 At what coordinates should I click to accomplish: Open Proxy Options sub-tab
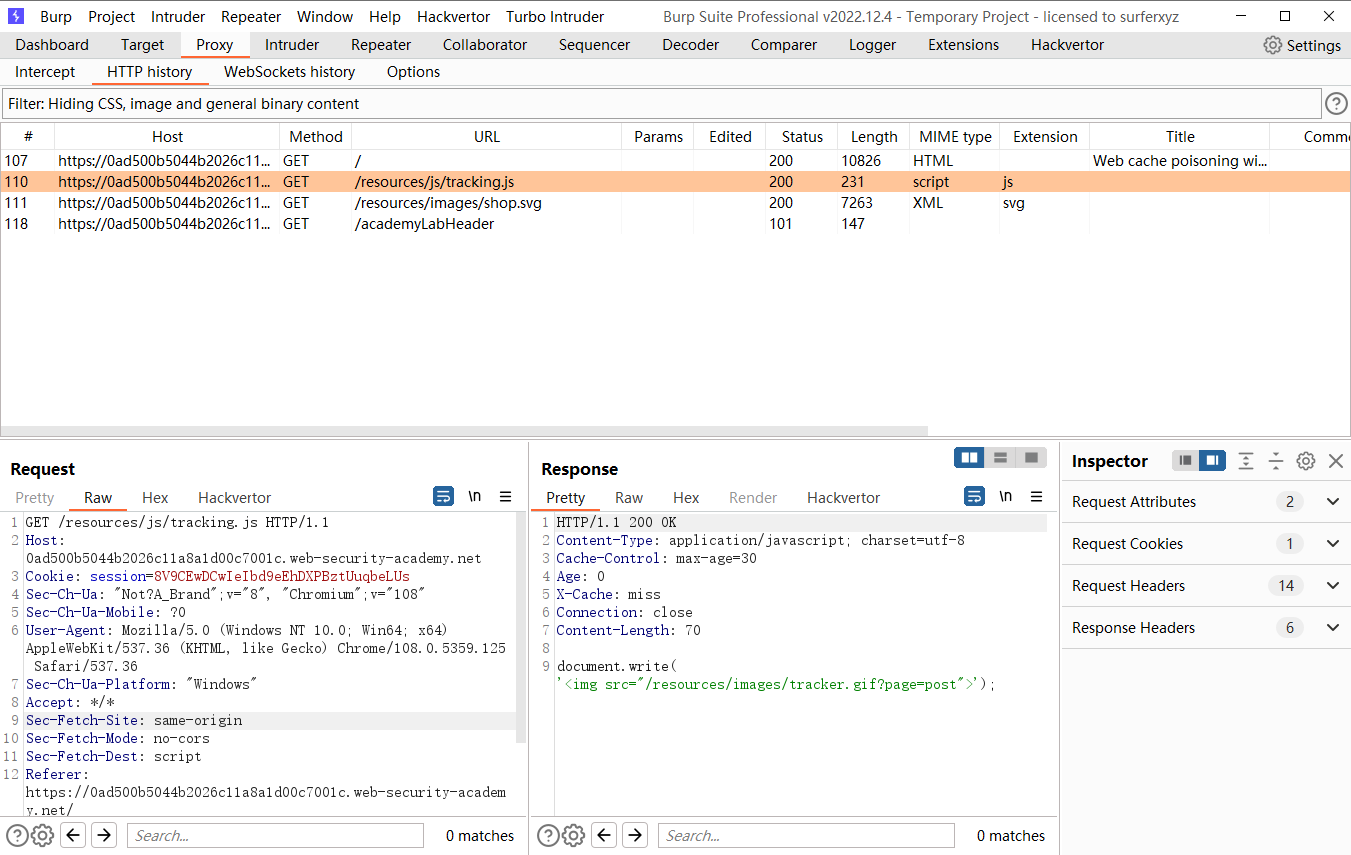413,72
